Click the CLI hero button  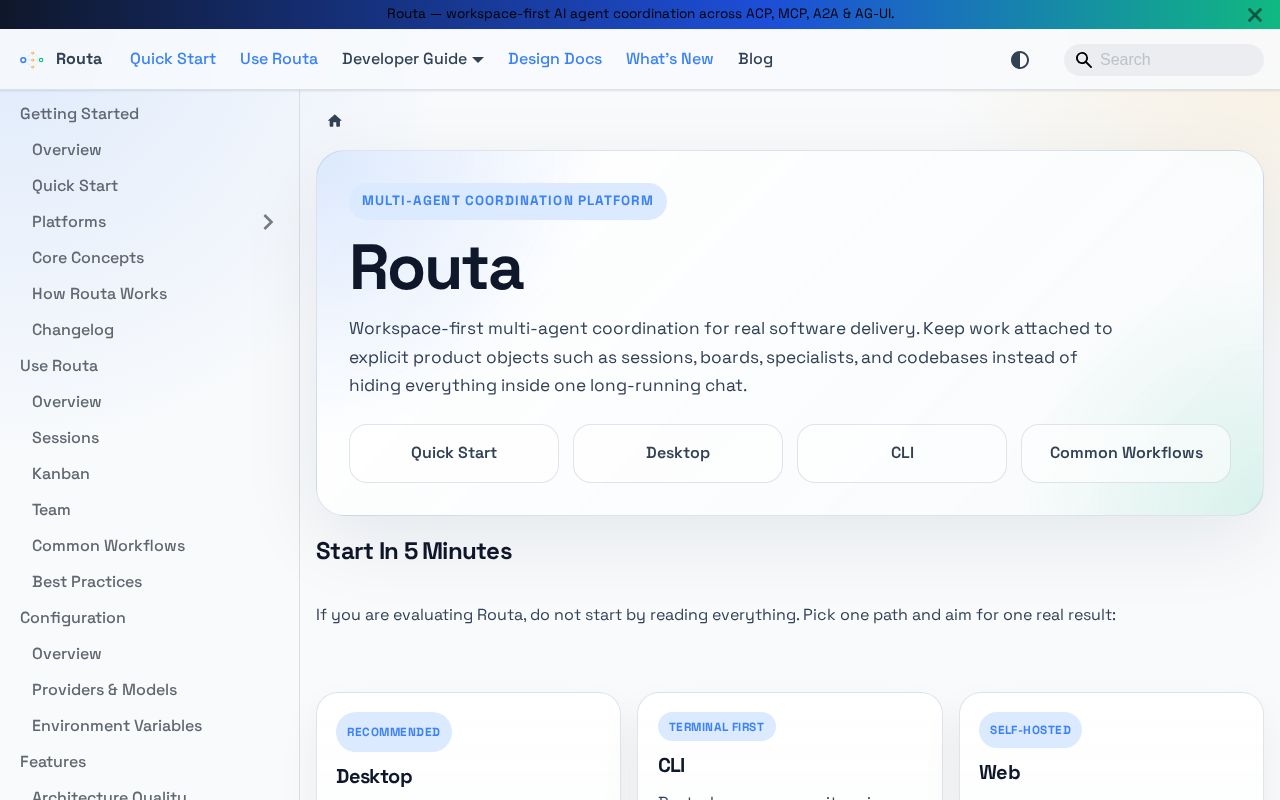coord(902,453)
